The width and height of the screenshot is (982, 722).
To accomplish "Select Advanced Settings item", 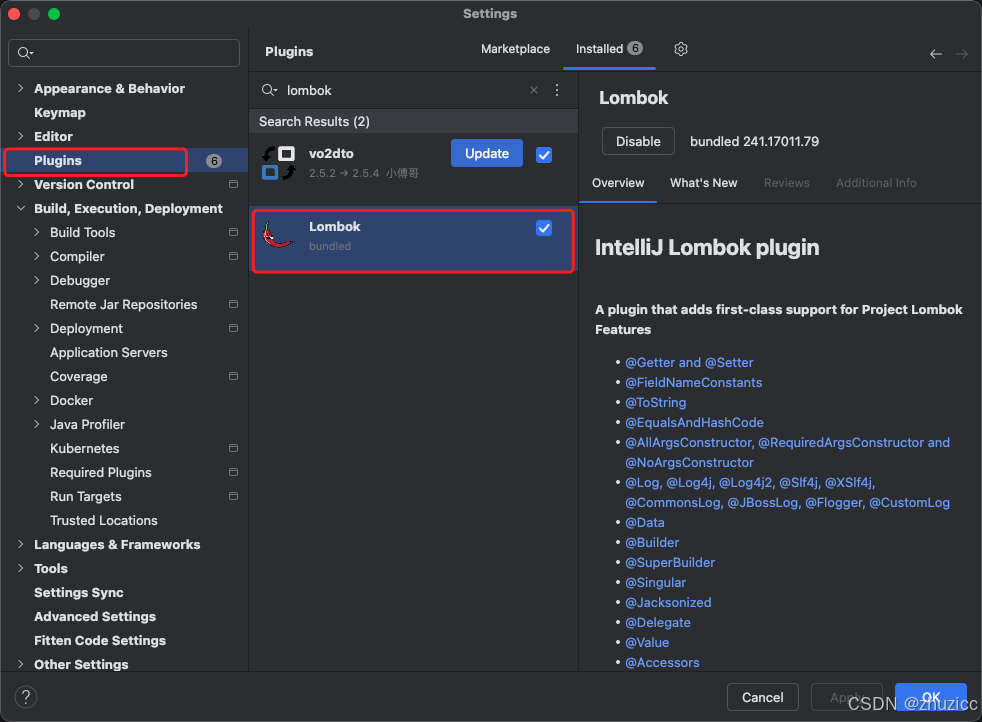I will [x=95, y=616].
